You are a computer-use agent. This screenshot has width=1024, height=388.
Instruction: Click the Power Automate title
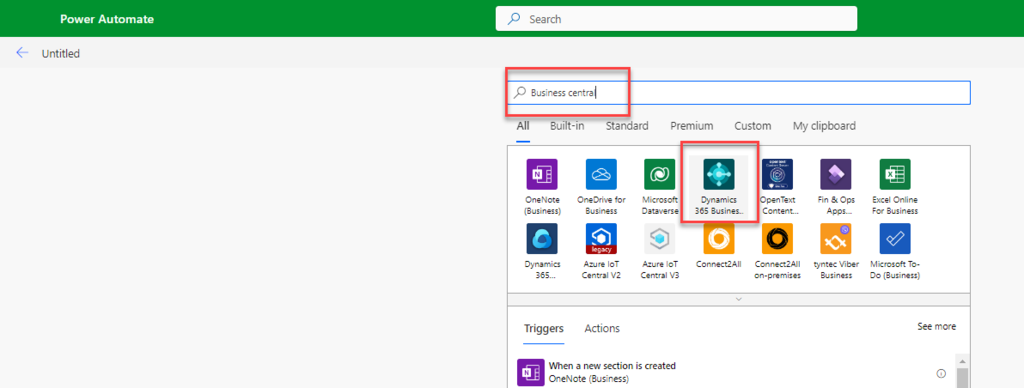[107, 19]
